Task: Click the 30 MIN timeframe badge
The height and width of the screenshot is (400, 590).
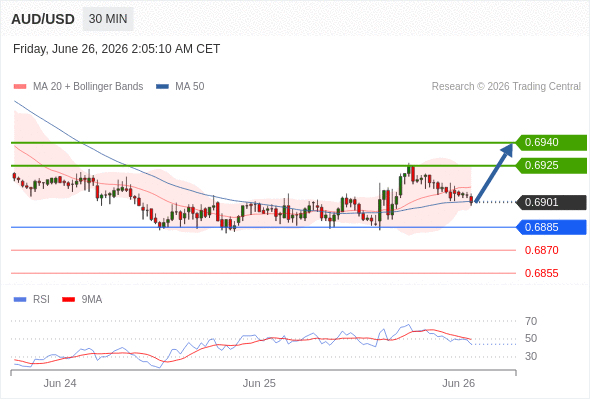Action: click(108, 19)
